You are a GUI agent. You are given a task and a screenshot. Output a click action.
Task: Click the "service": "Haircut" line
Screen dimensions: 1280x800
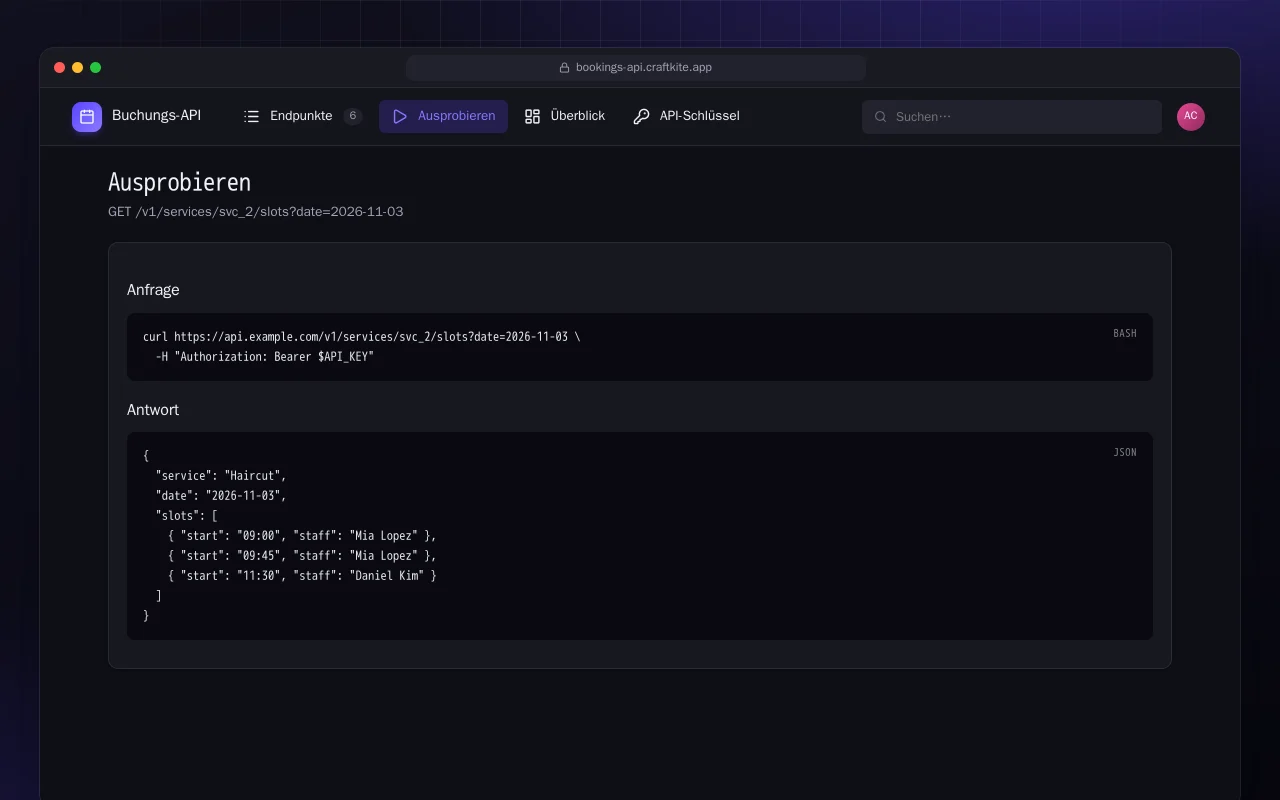coord(221,476)
